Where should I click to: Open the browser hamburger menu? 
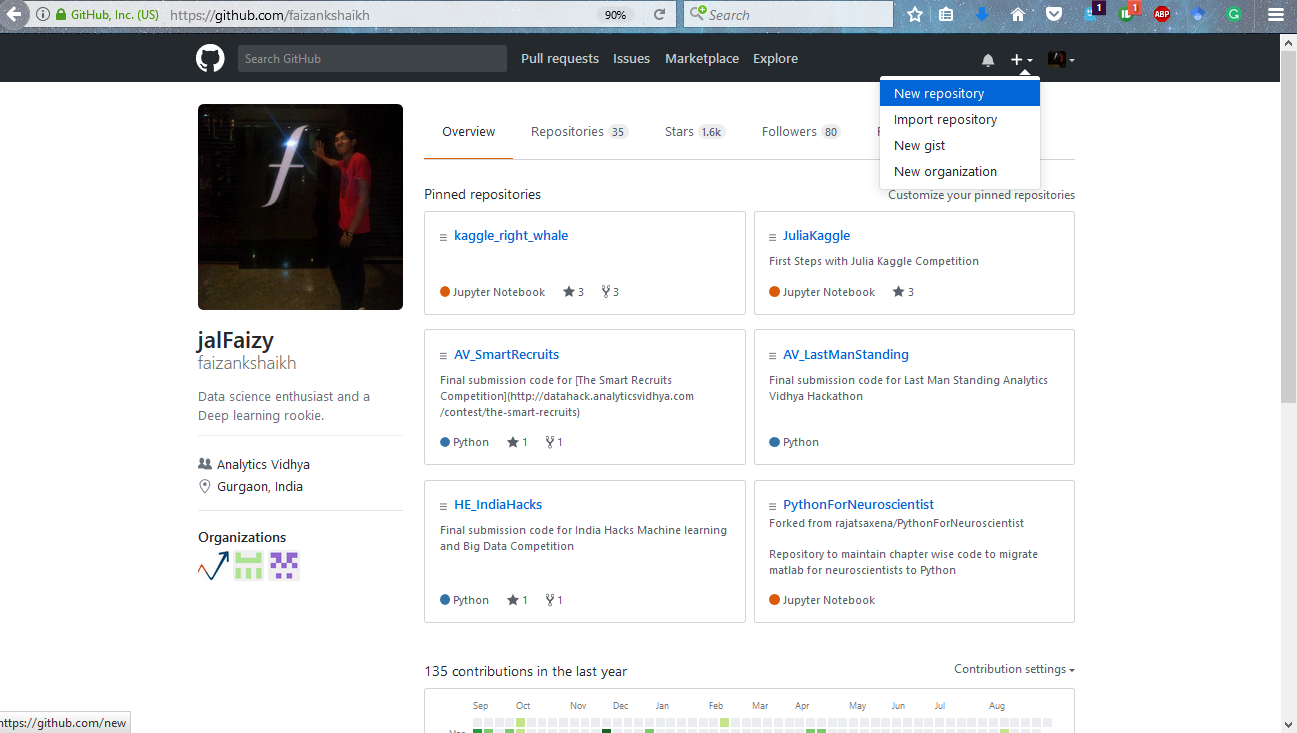coord(1275,15)
